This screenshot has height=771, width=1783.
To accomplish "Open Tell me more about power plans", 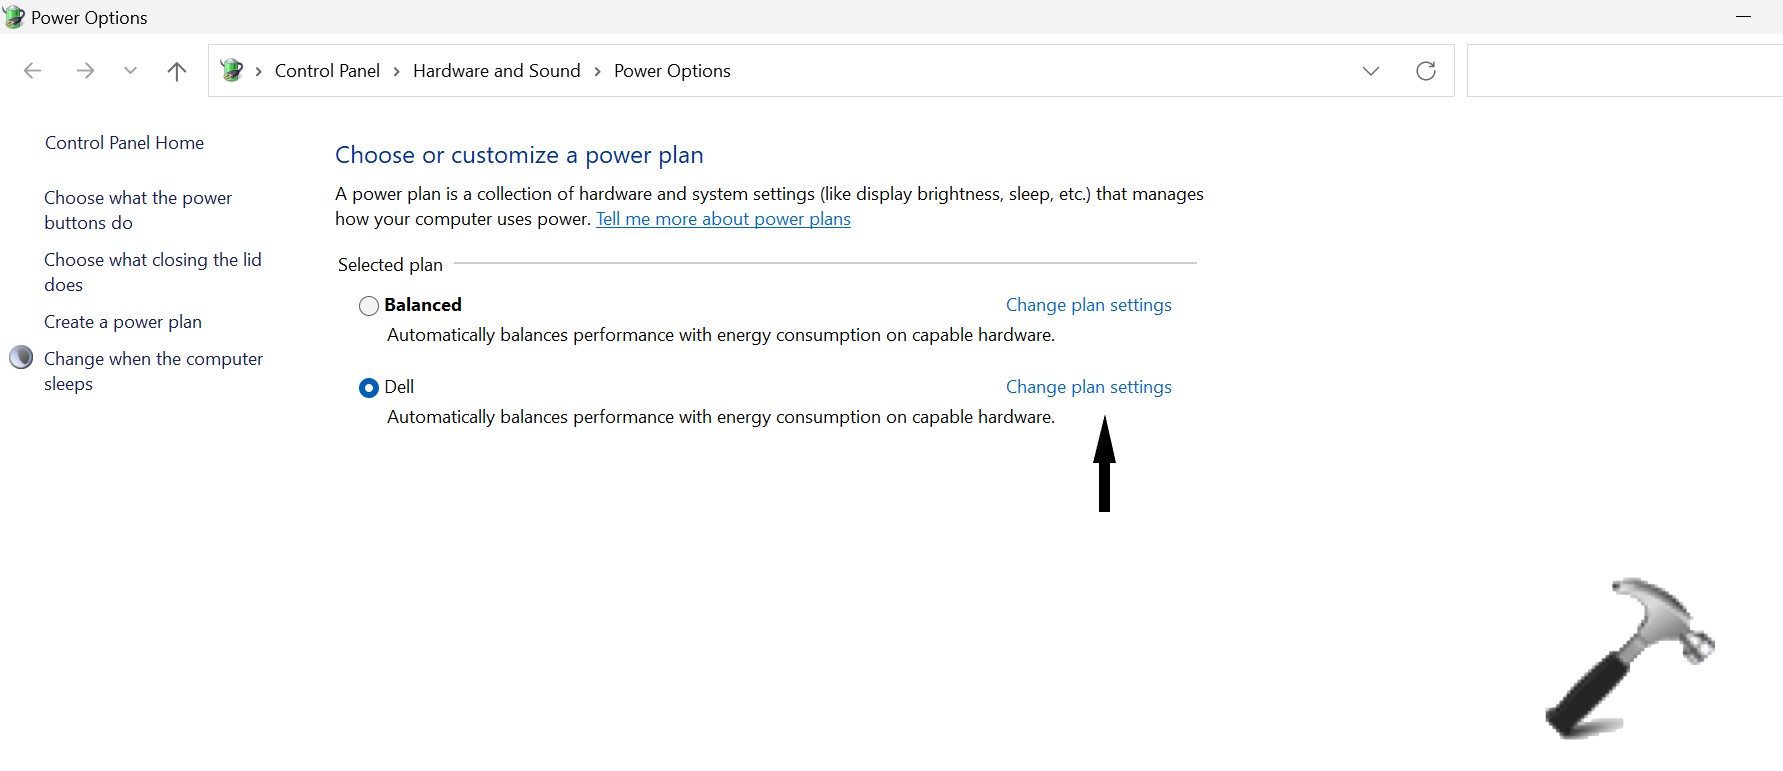I will pos(723,219).
